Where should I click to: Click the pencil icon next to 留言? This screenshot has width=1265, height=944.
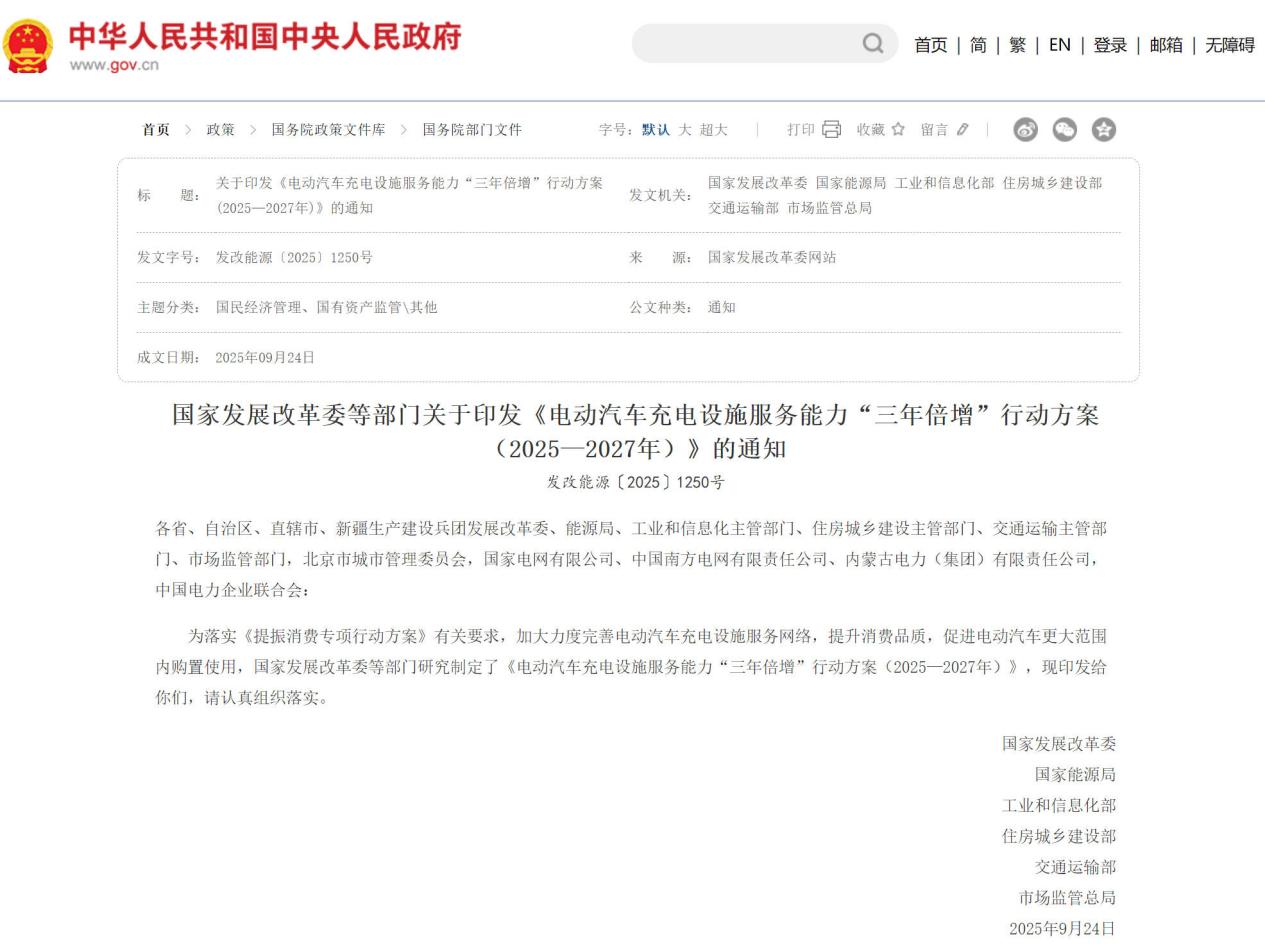(x=962, y=129)
